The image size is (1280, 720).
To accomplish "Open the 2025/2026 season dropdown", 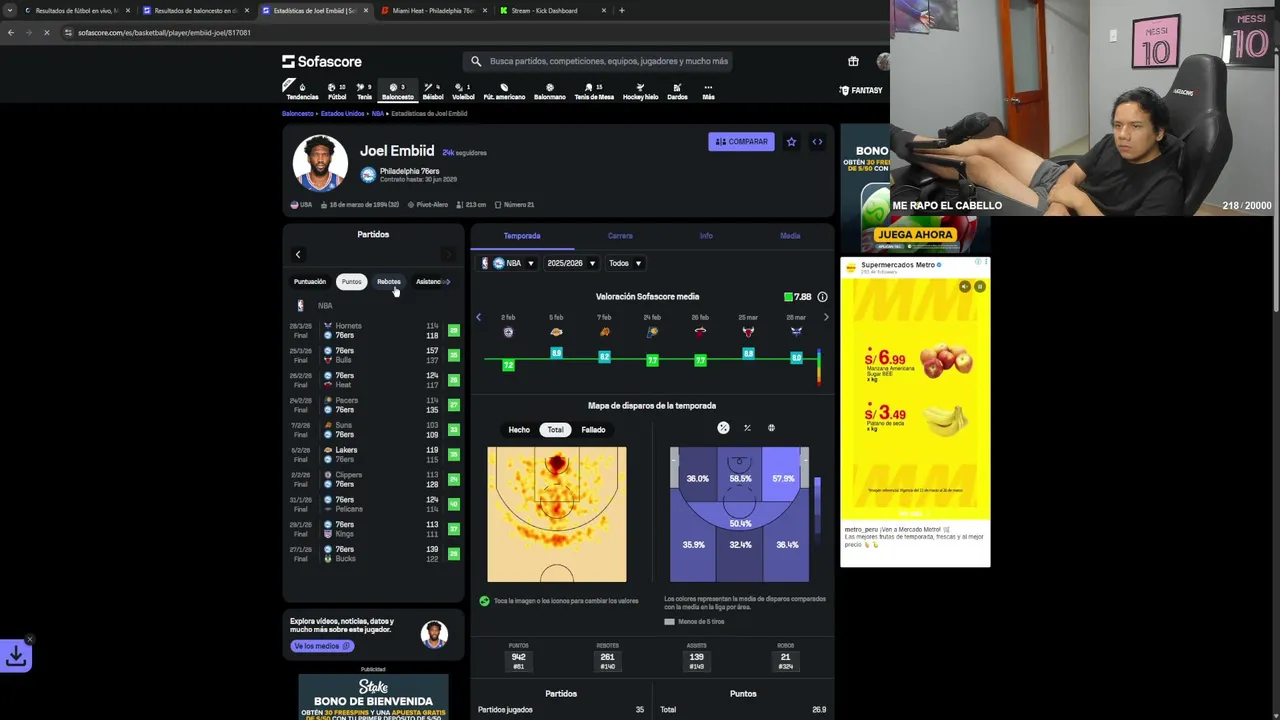I will 571,263.
